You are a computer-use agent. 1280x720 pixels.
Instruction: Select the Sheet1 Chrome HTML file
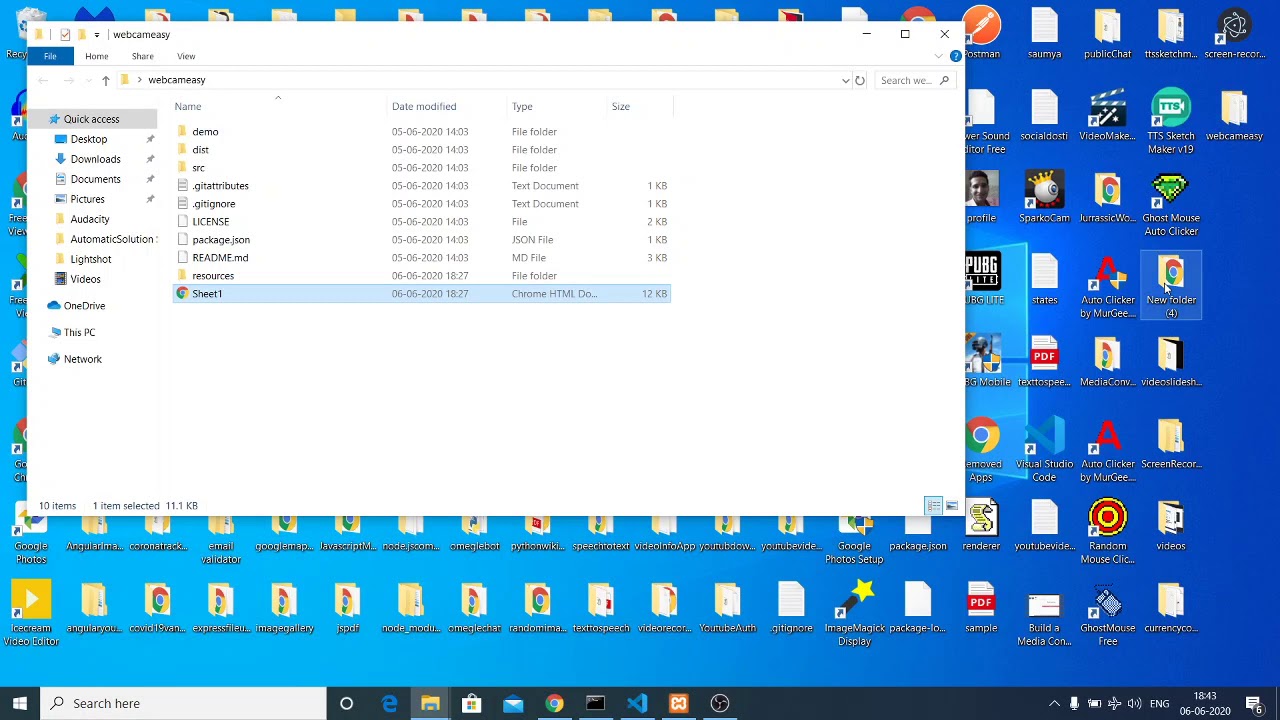[207, 294]
